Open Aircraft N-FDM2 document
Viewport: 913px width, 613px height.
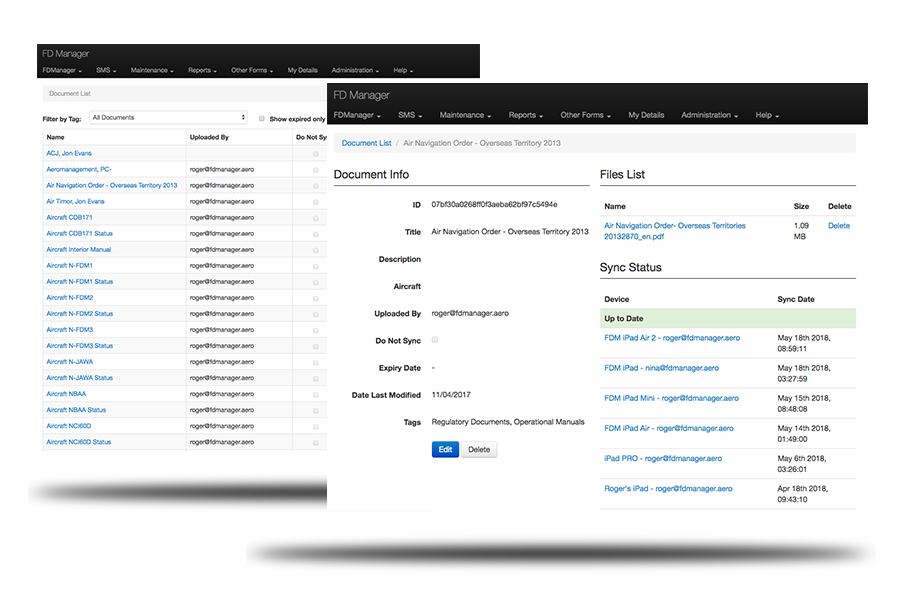click(x=70, y=297)
